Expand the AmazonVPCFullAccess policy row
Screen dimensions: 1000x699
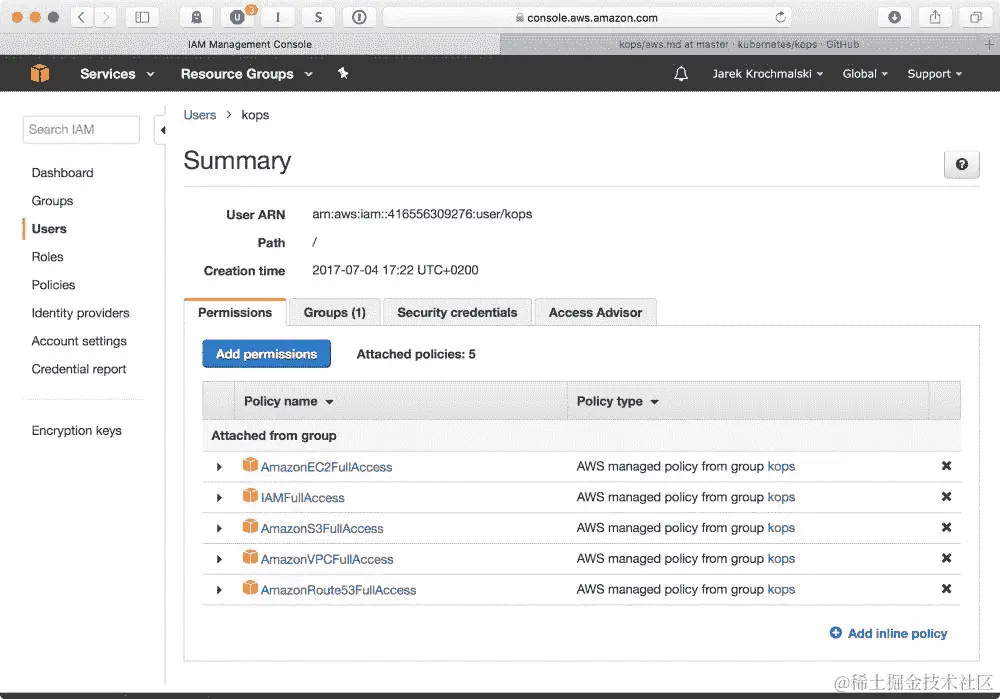coord(219,559)
